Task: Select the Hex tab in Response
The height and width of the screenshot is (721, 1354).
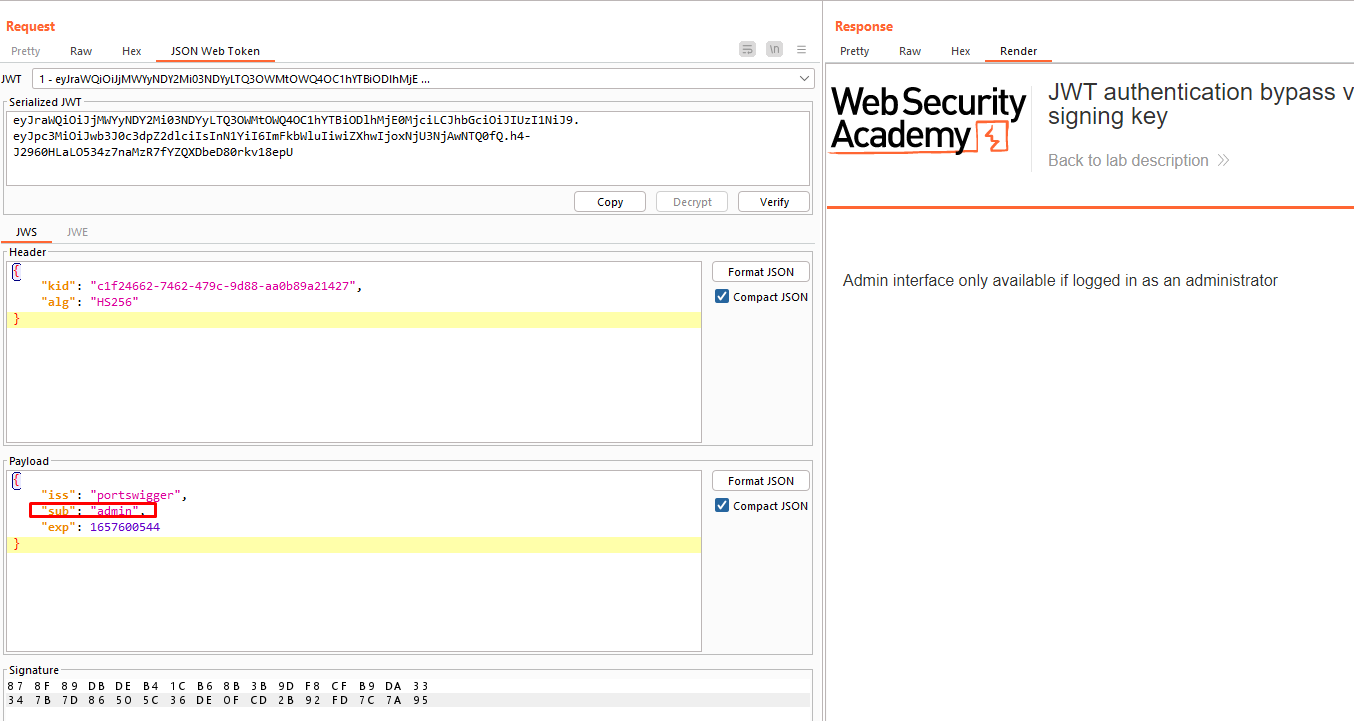Action: point(960,51)
